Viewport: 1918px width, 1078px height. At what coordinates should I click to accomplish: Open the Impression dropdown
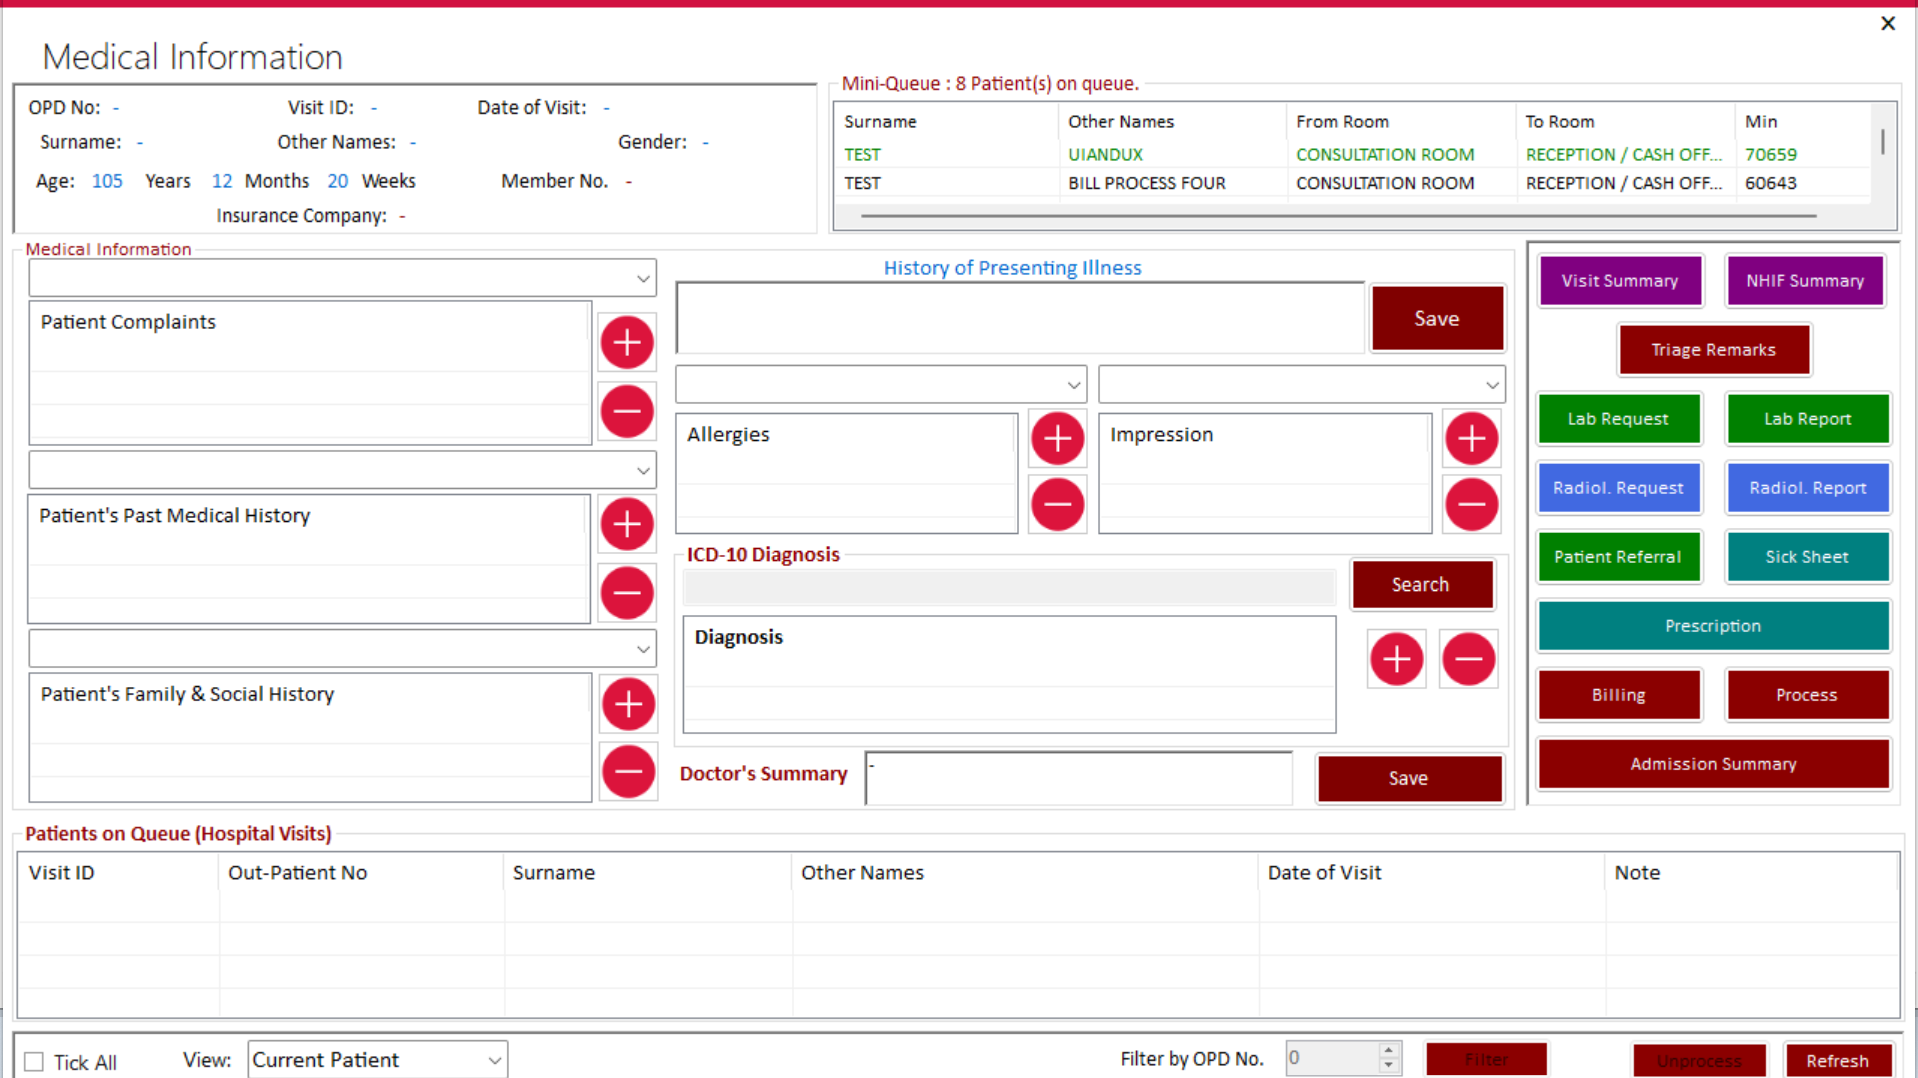[x=1491, y=385]
